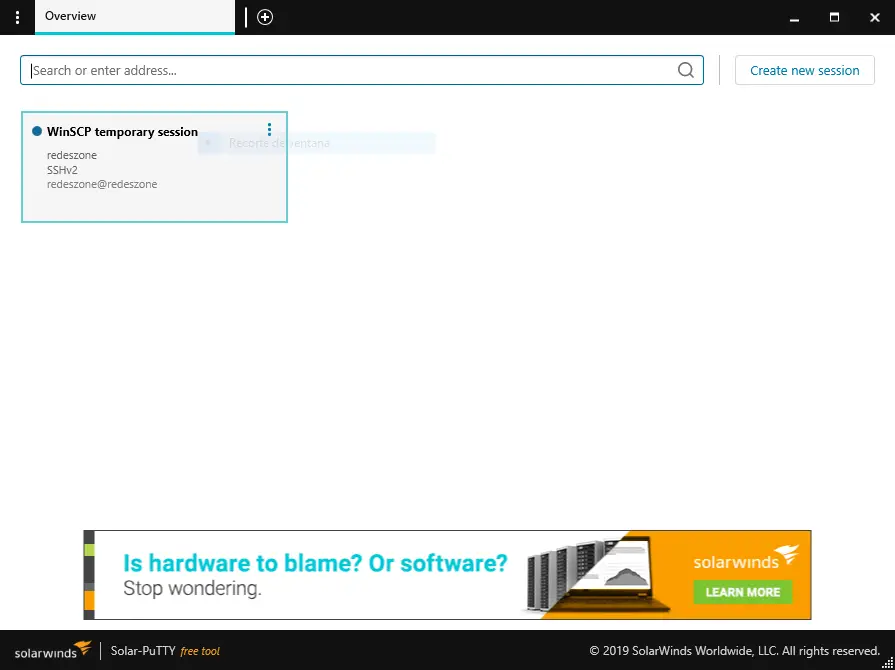Maximize the Solar-PuTTY window
The width and height of the screenshot is (895, 670).
[x=834, y=17]
